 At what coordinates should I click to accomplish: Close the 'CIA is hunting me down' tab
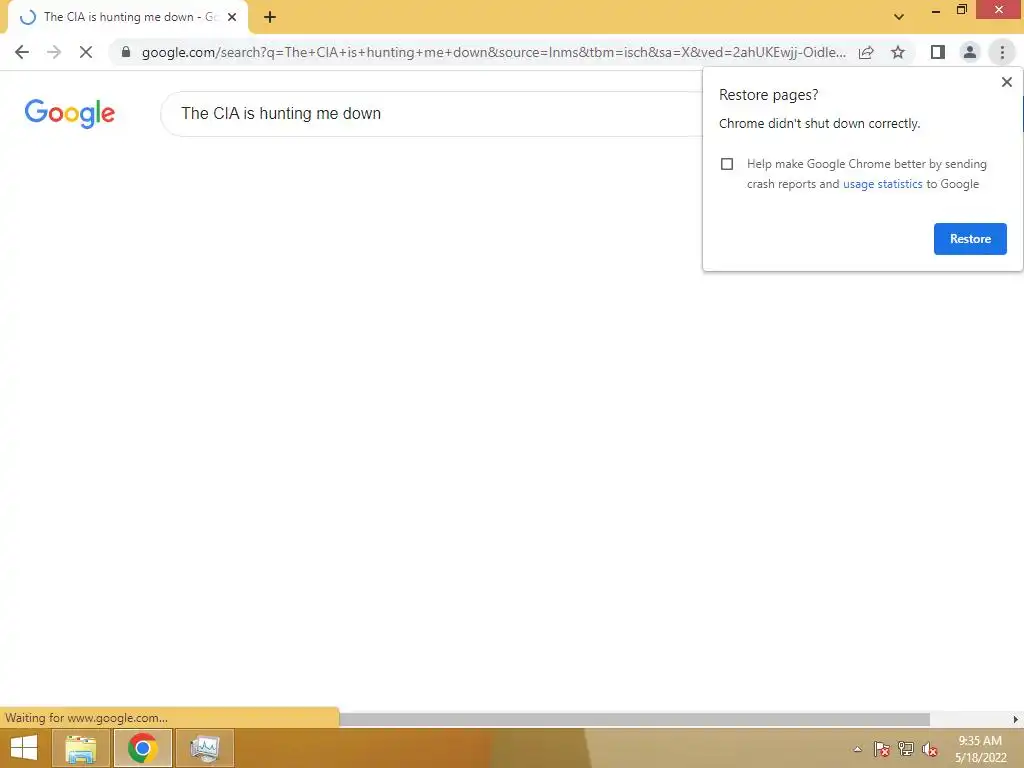pyautogui.click(x=232, y=18)
